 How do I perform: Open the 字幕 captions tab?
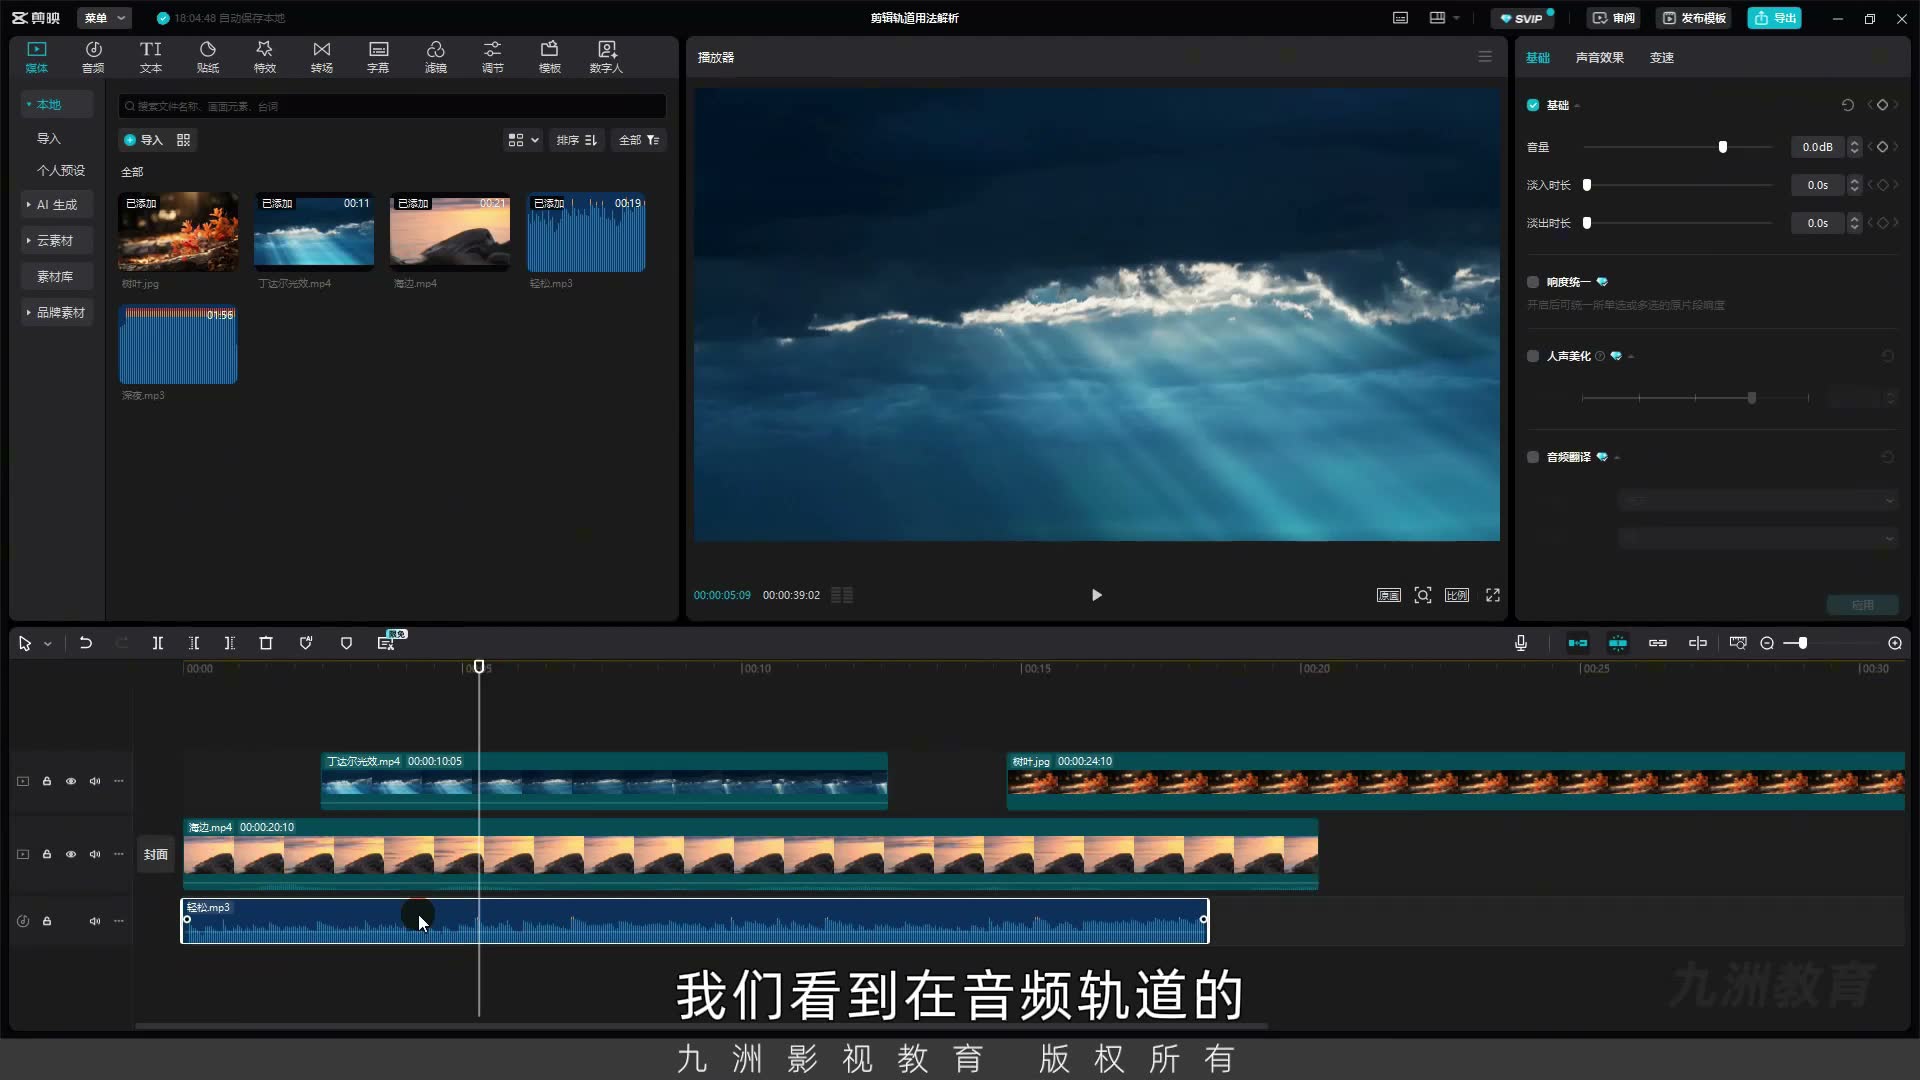point(378,57)
